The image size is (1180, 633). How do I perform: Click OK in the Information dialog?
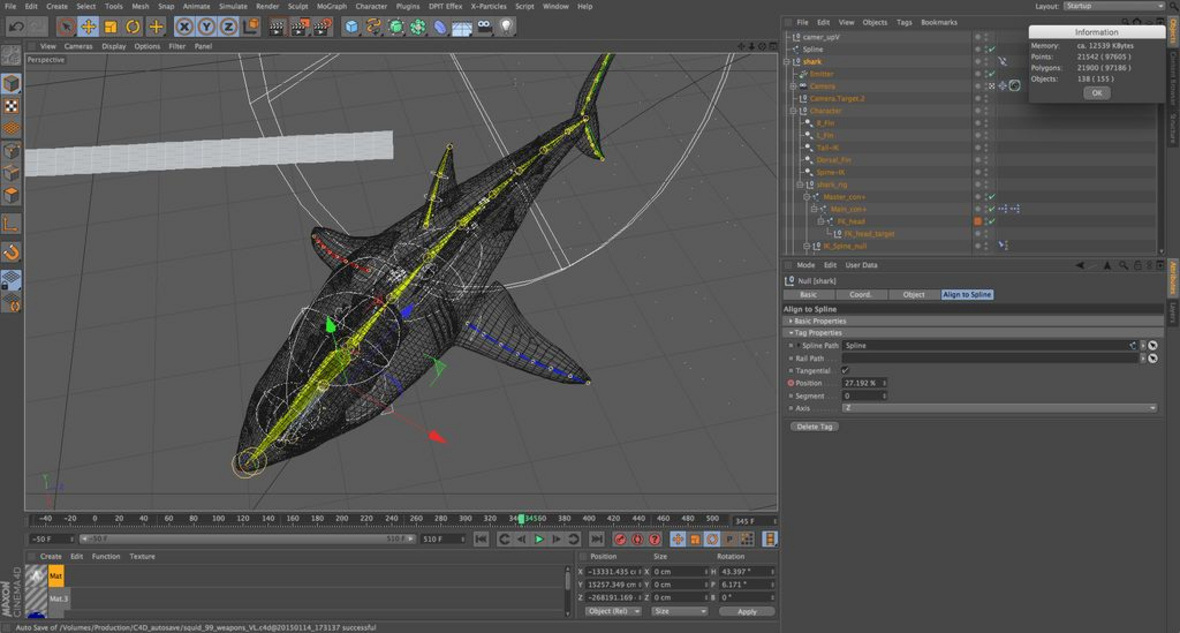(1096, 93)
